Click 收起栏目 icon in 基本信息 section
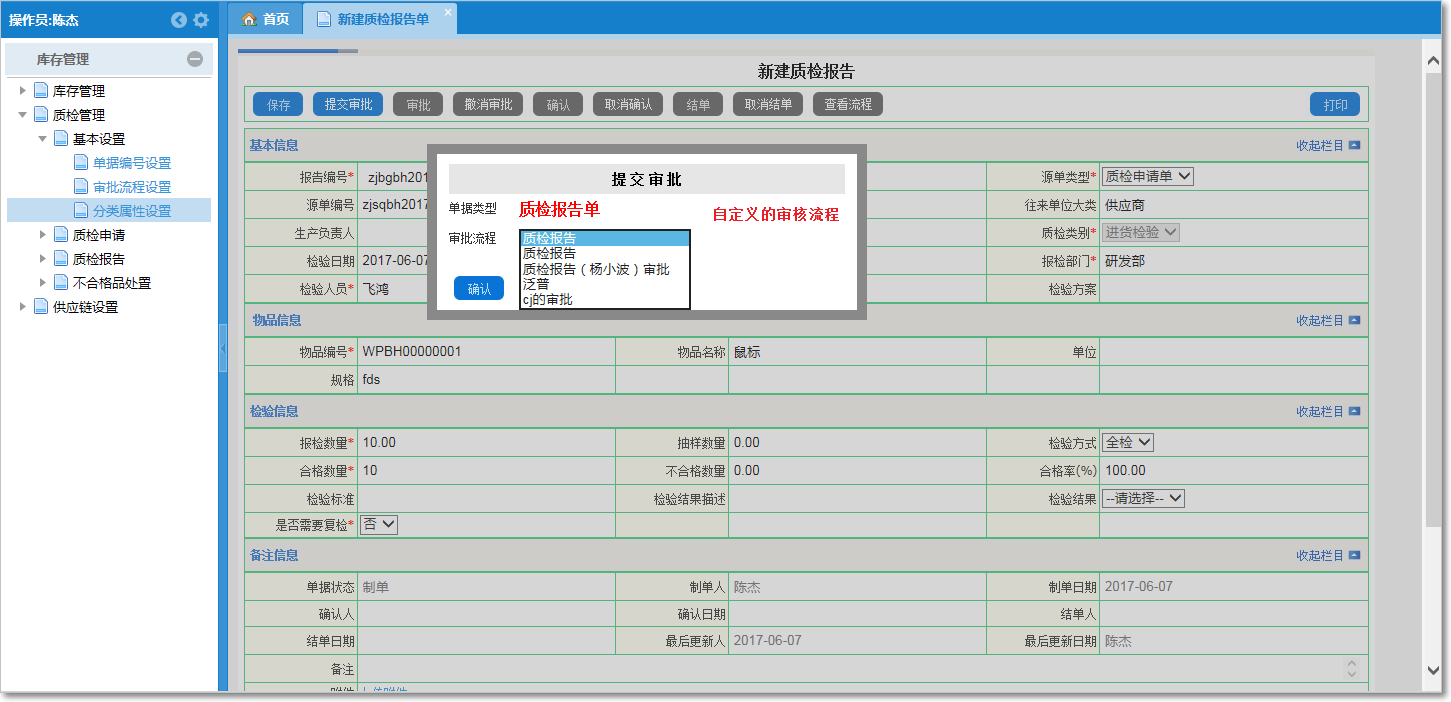This screenshot has height=702, width=1451. pyautogui.click(x=1354, y=145)
